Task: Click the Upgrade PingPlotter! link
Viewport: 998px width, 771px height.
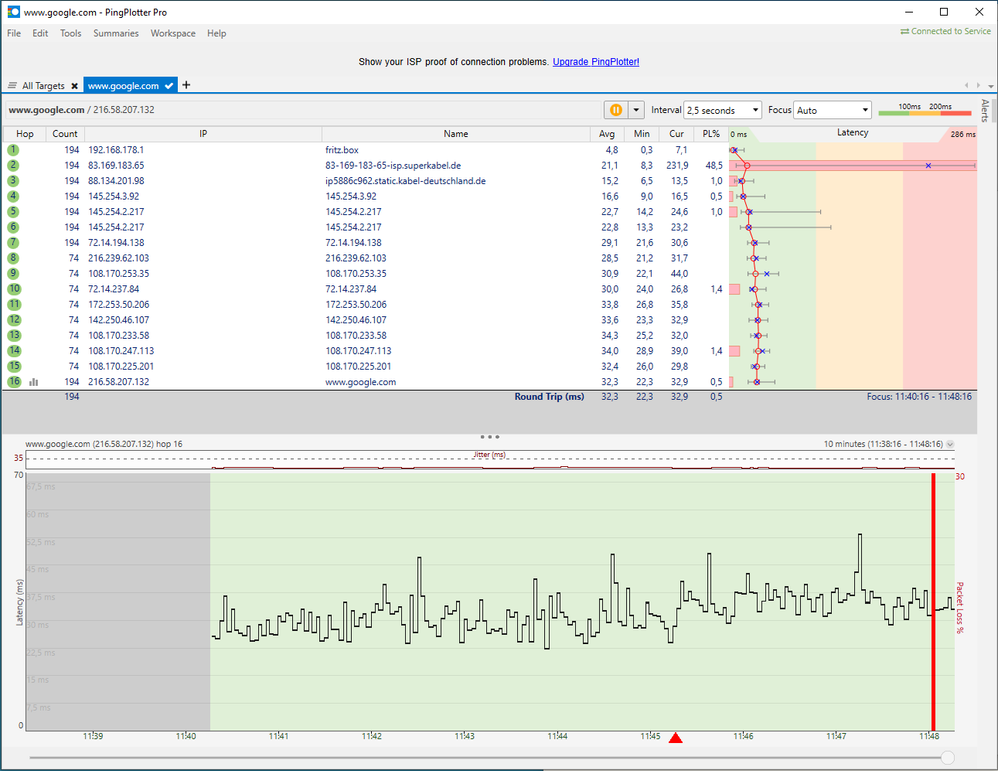Action: pyautogui.click(x=595, y=62)
